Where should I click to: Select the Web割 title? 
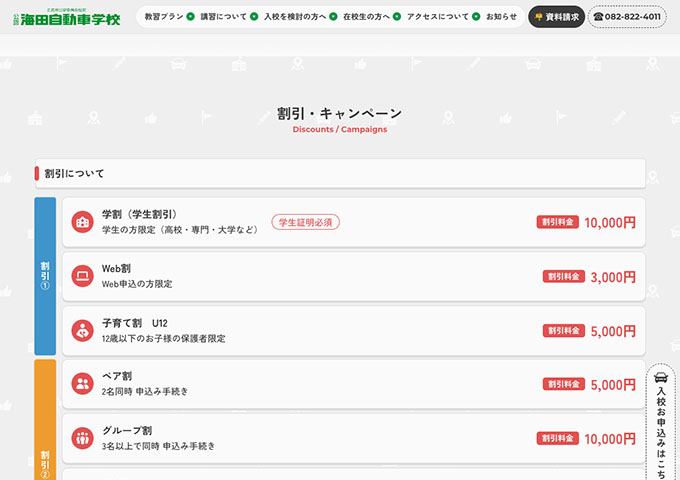(x=116, y=269)
